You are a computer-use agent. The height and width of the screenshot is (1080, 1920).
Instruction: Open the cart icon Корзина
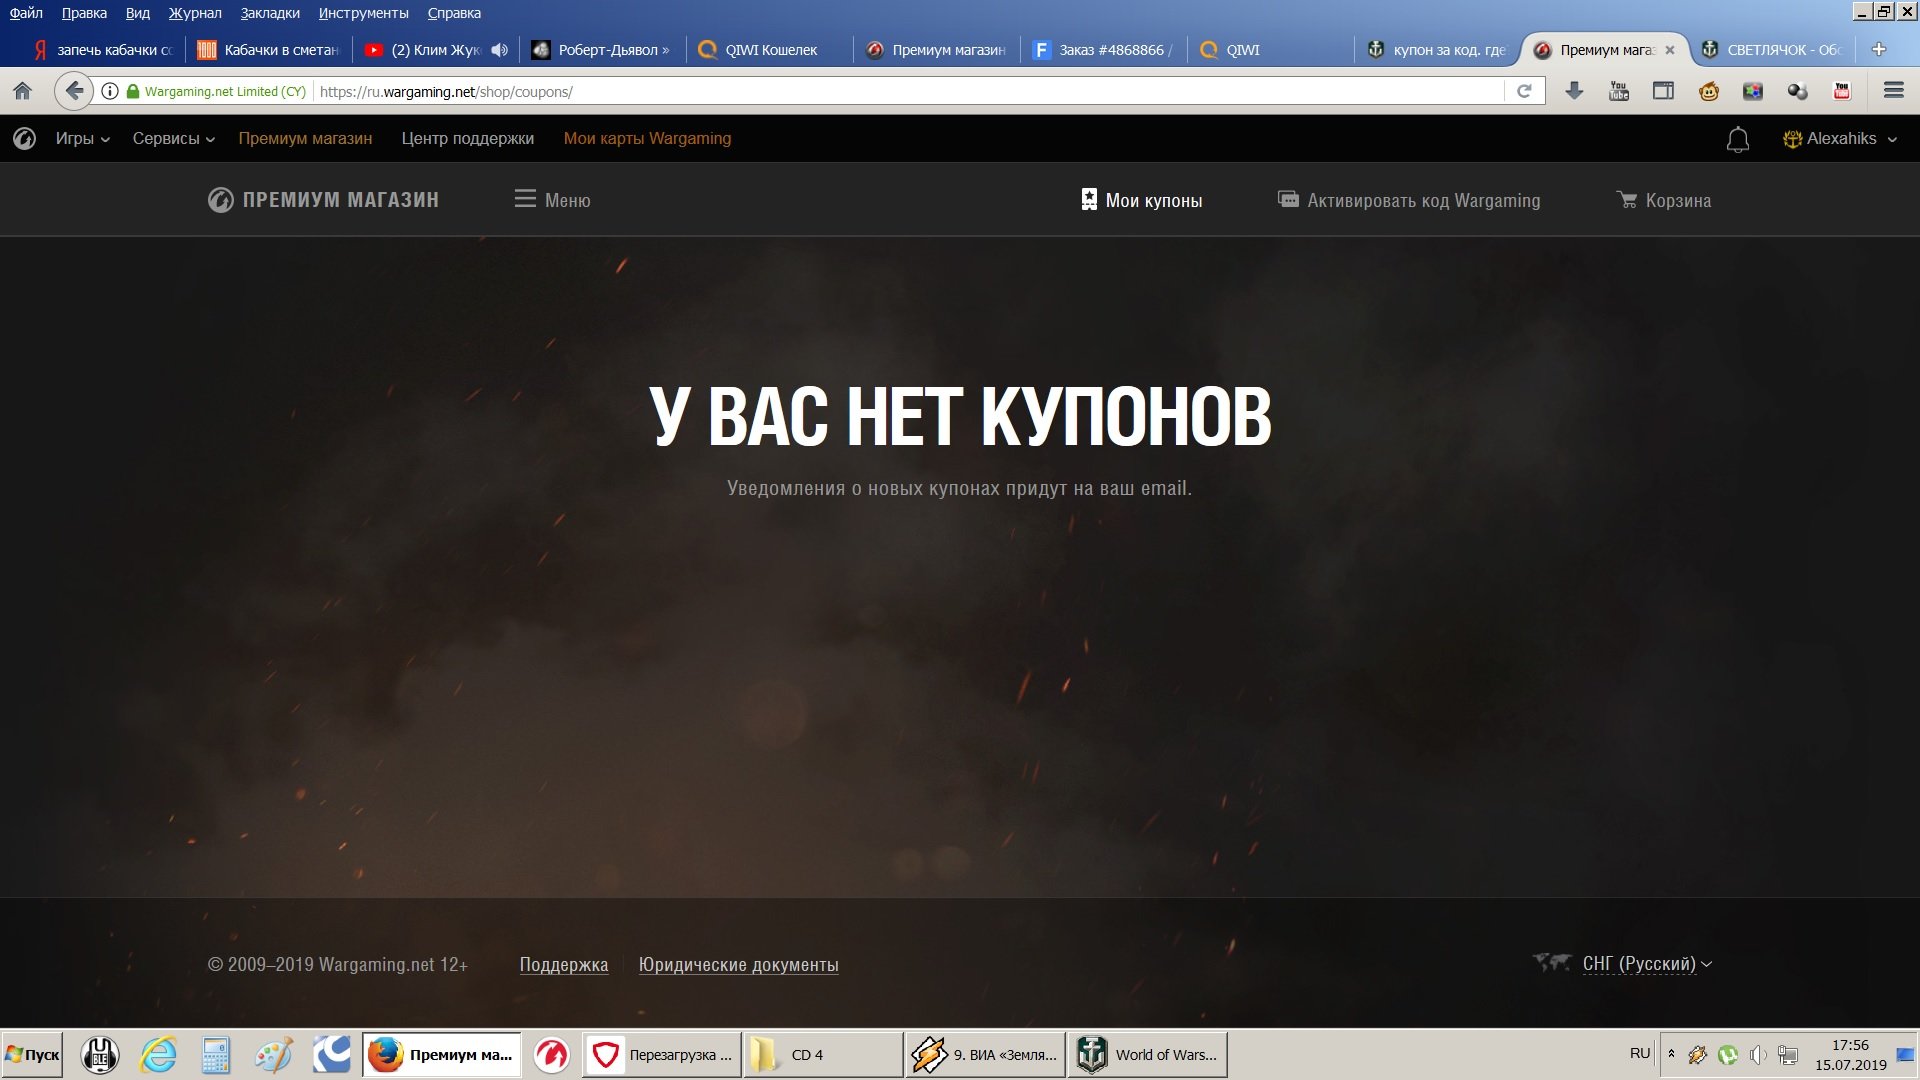[1664, 200]
